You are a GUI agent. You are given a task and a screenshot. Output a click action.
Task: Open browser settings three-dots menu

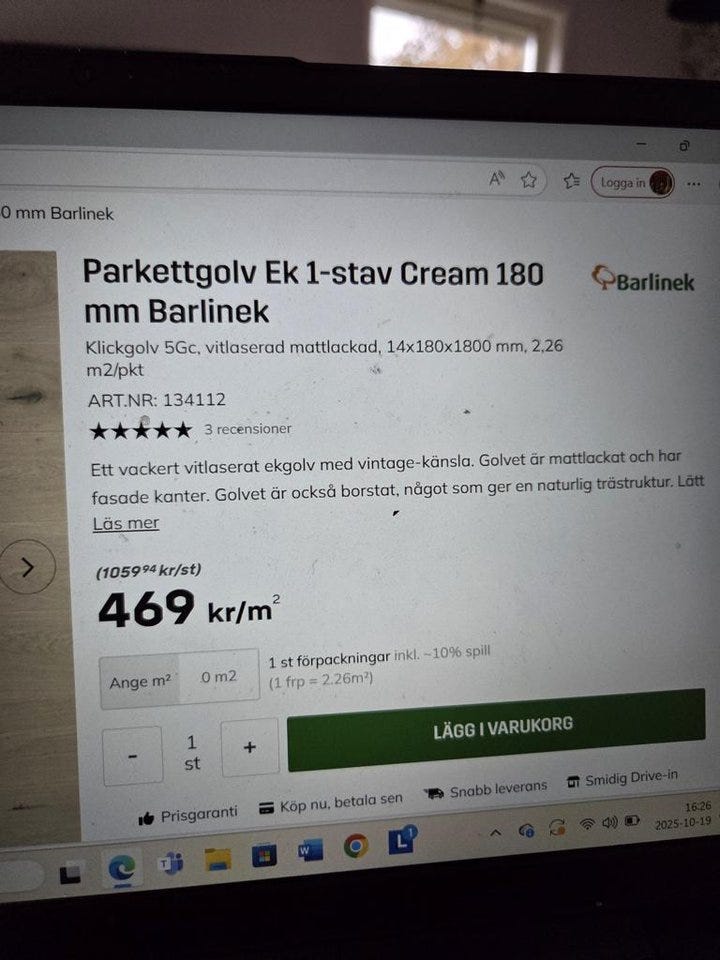tap(694, 184)
